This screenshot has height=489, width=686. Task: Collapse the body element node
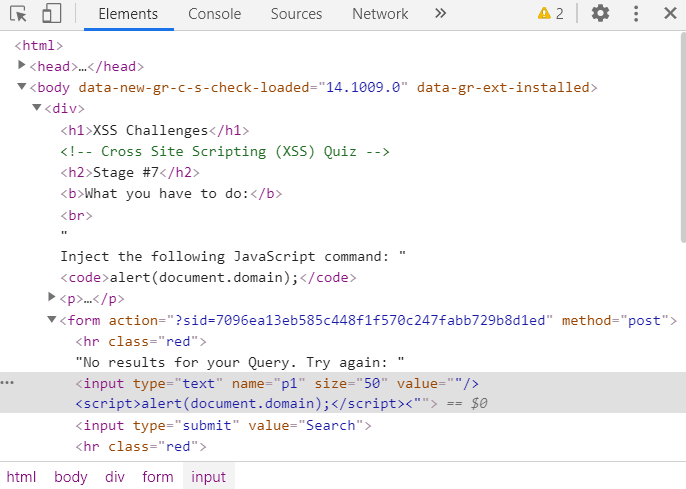click(x=21, y=86)
